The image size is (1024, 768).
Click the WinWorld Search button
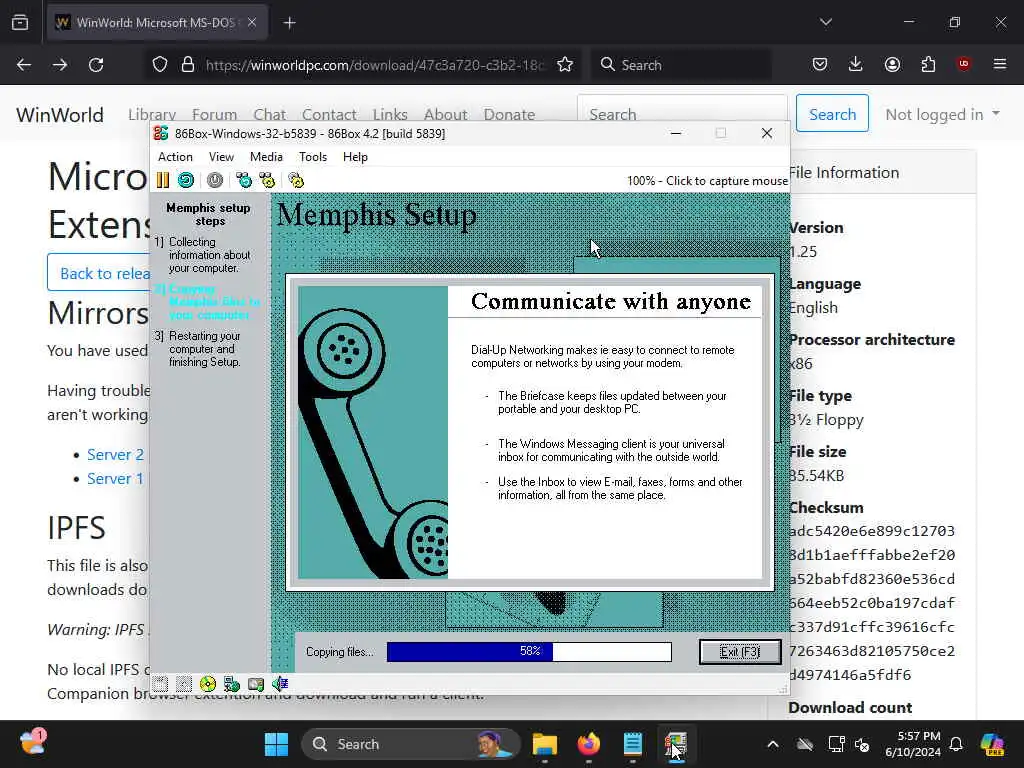click(x=832, y=114)
